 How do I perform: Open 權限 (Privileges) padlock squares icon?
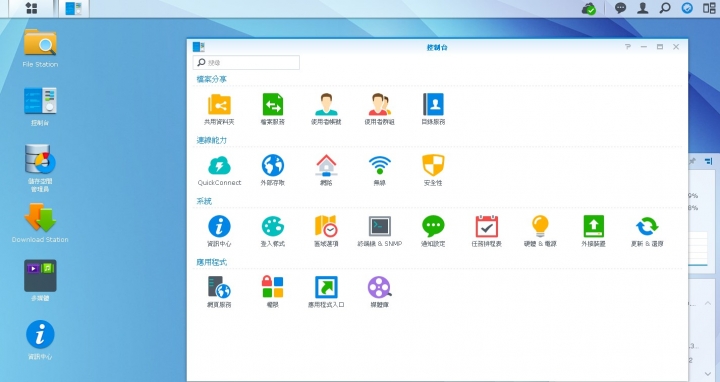click(x=273, y=287)
